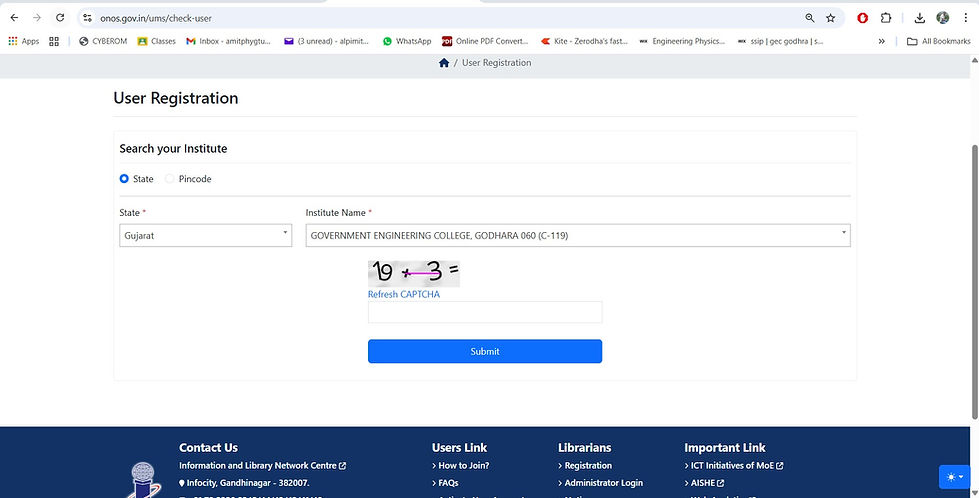Click the tab groups grid icon
The image size is (979, 498).
(54, 41)
